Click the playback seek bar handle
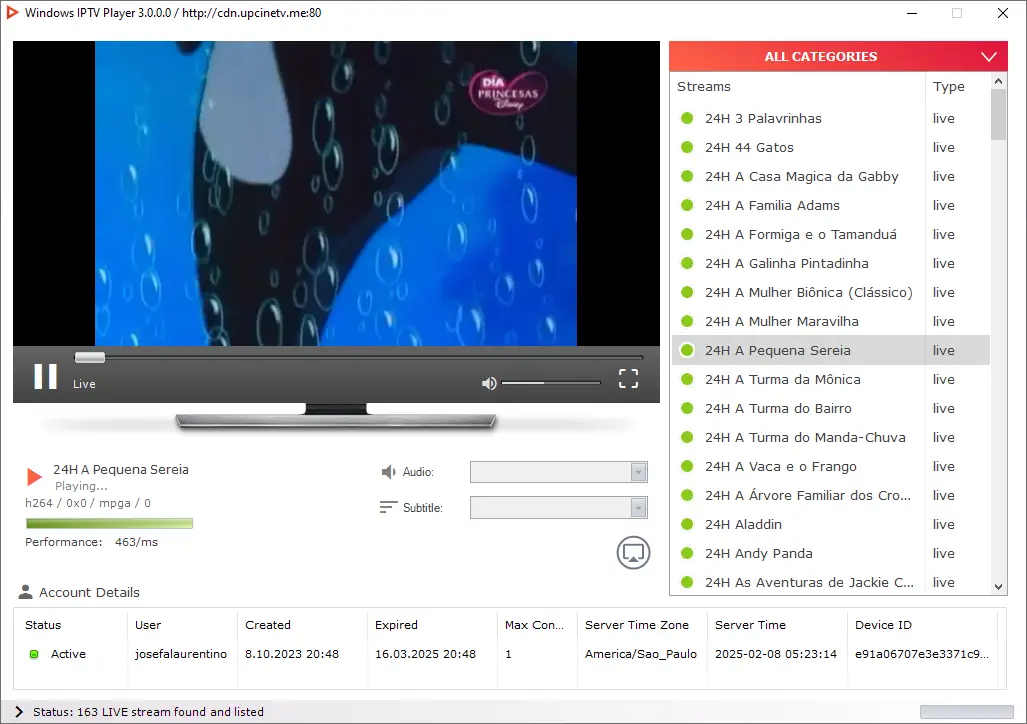This screenshot has height=724, width=1027. pyautogui.click(x=90, y=357)
